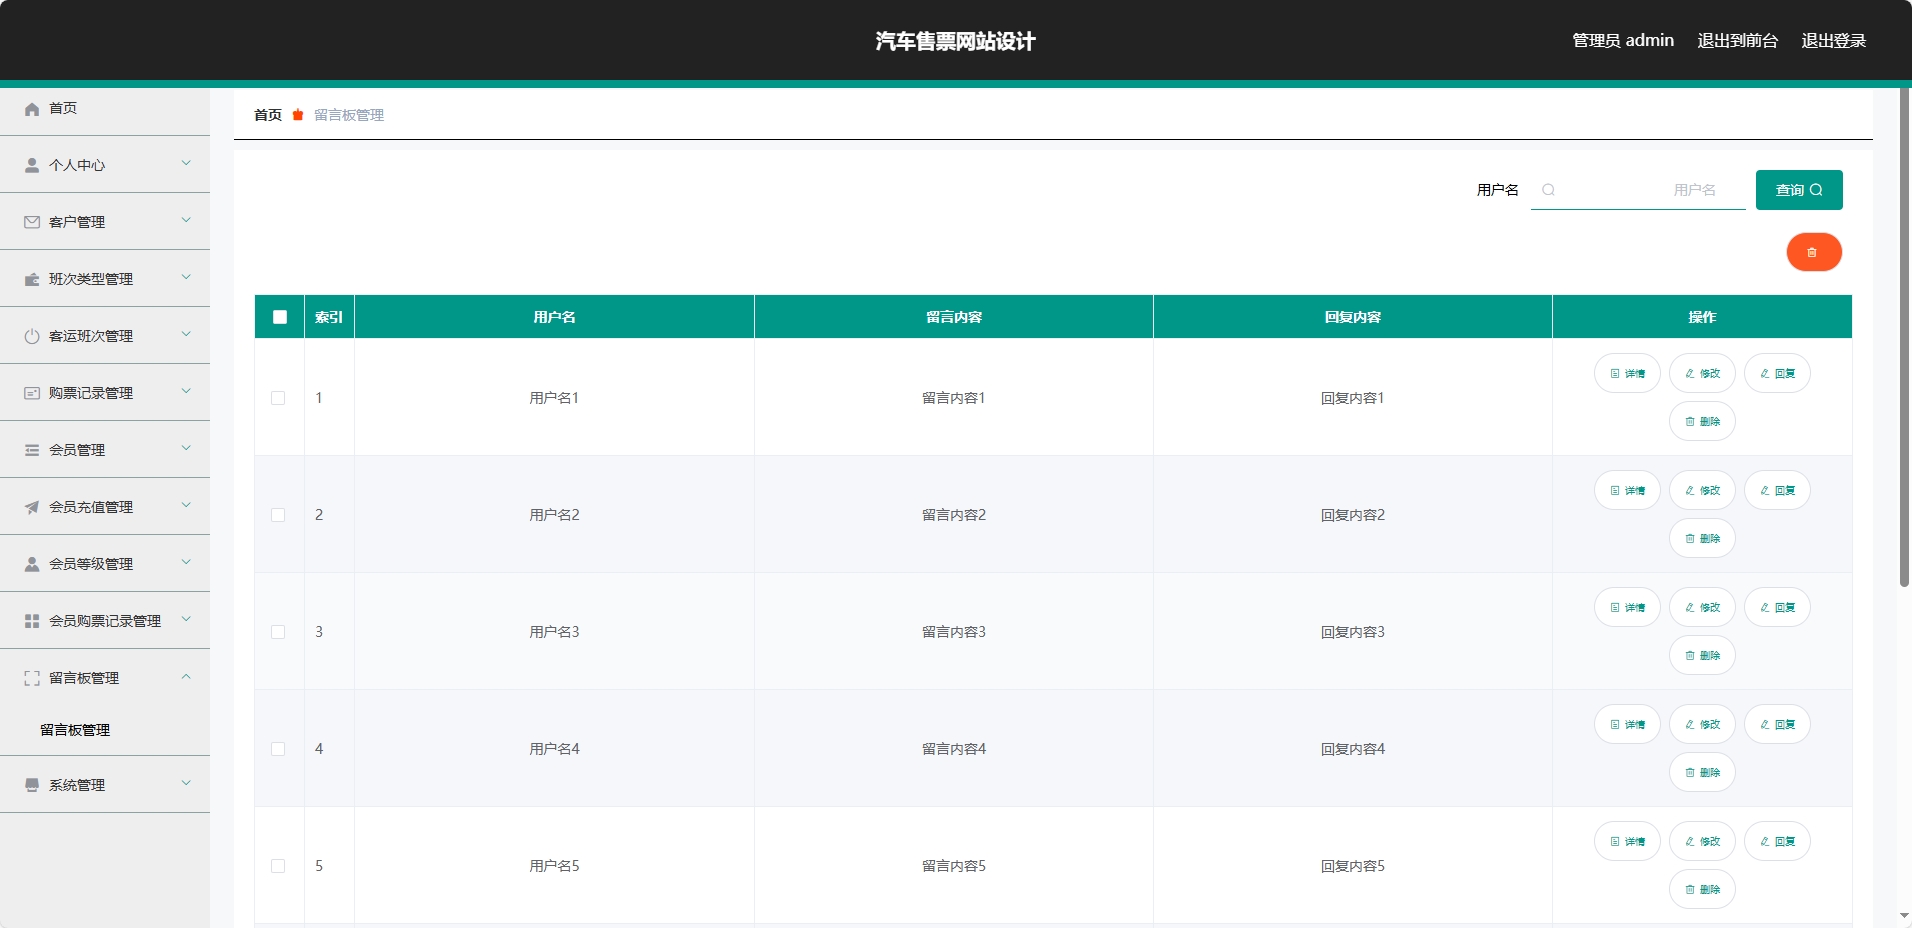Click the 用户名 search input field
The height and width of the screenshot is (928, 1912).
(1640, 190)
